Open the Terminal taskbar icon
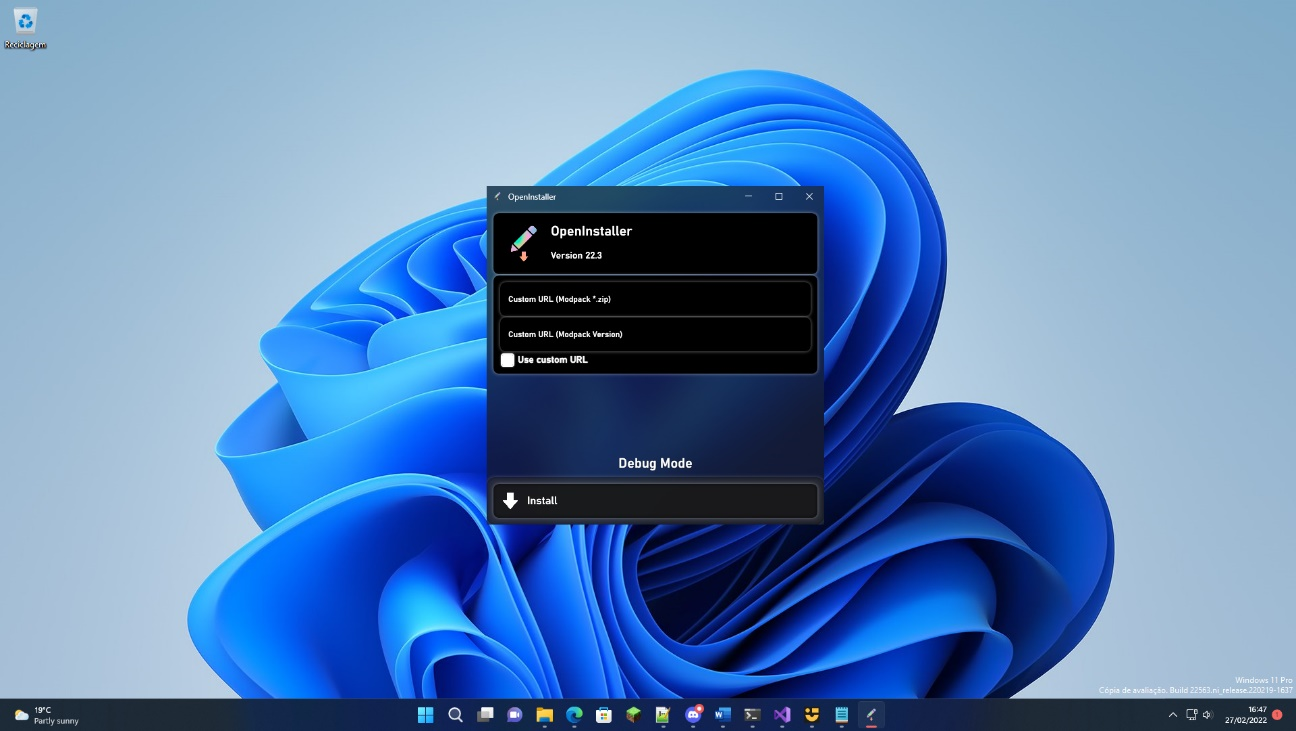The height and width of the screenshot is (731, 1296). coord(752,715)
